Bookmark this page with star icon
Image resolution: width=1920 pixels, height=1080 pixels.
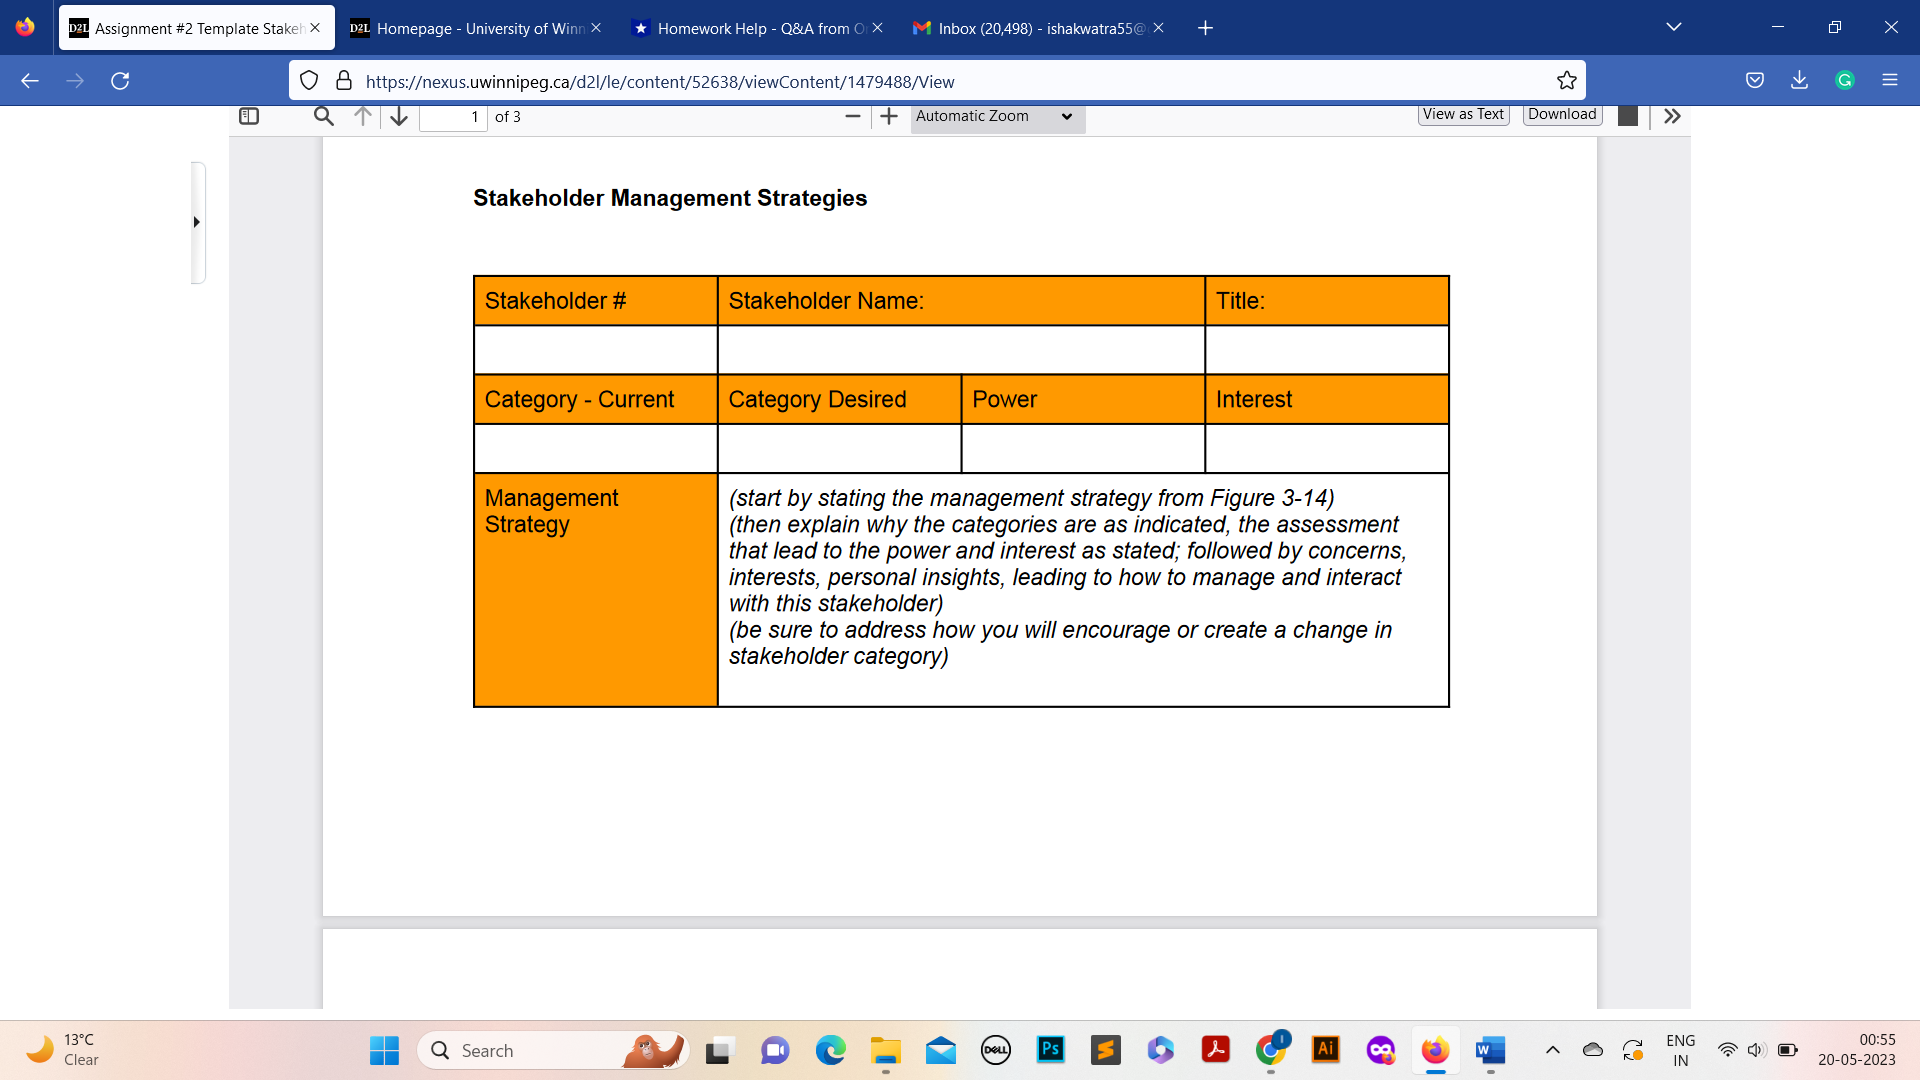coord(1567,81)
